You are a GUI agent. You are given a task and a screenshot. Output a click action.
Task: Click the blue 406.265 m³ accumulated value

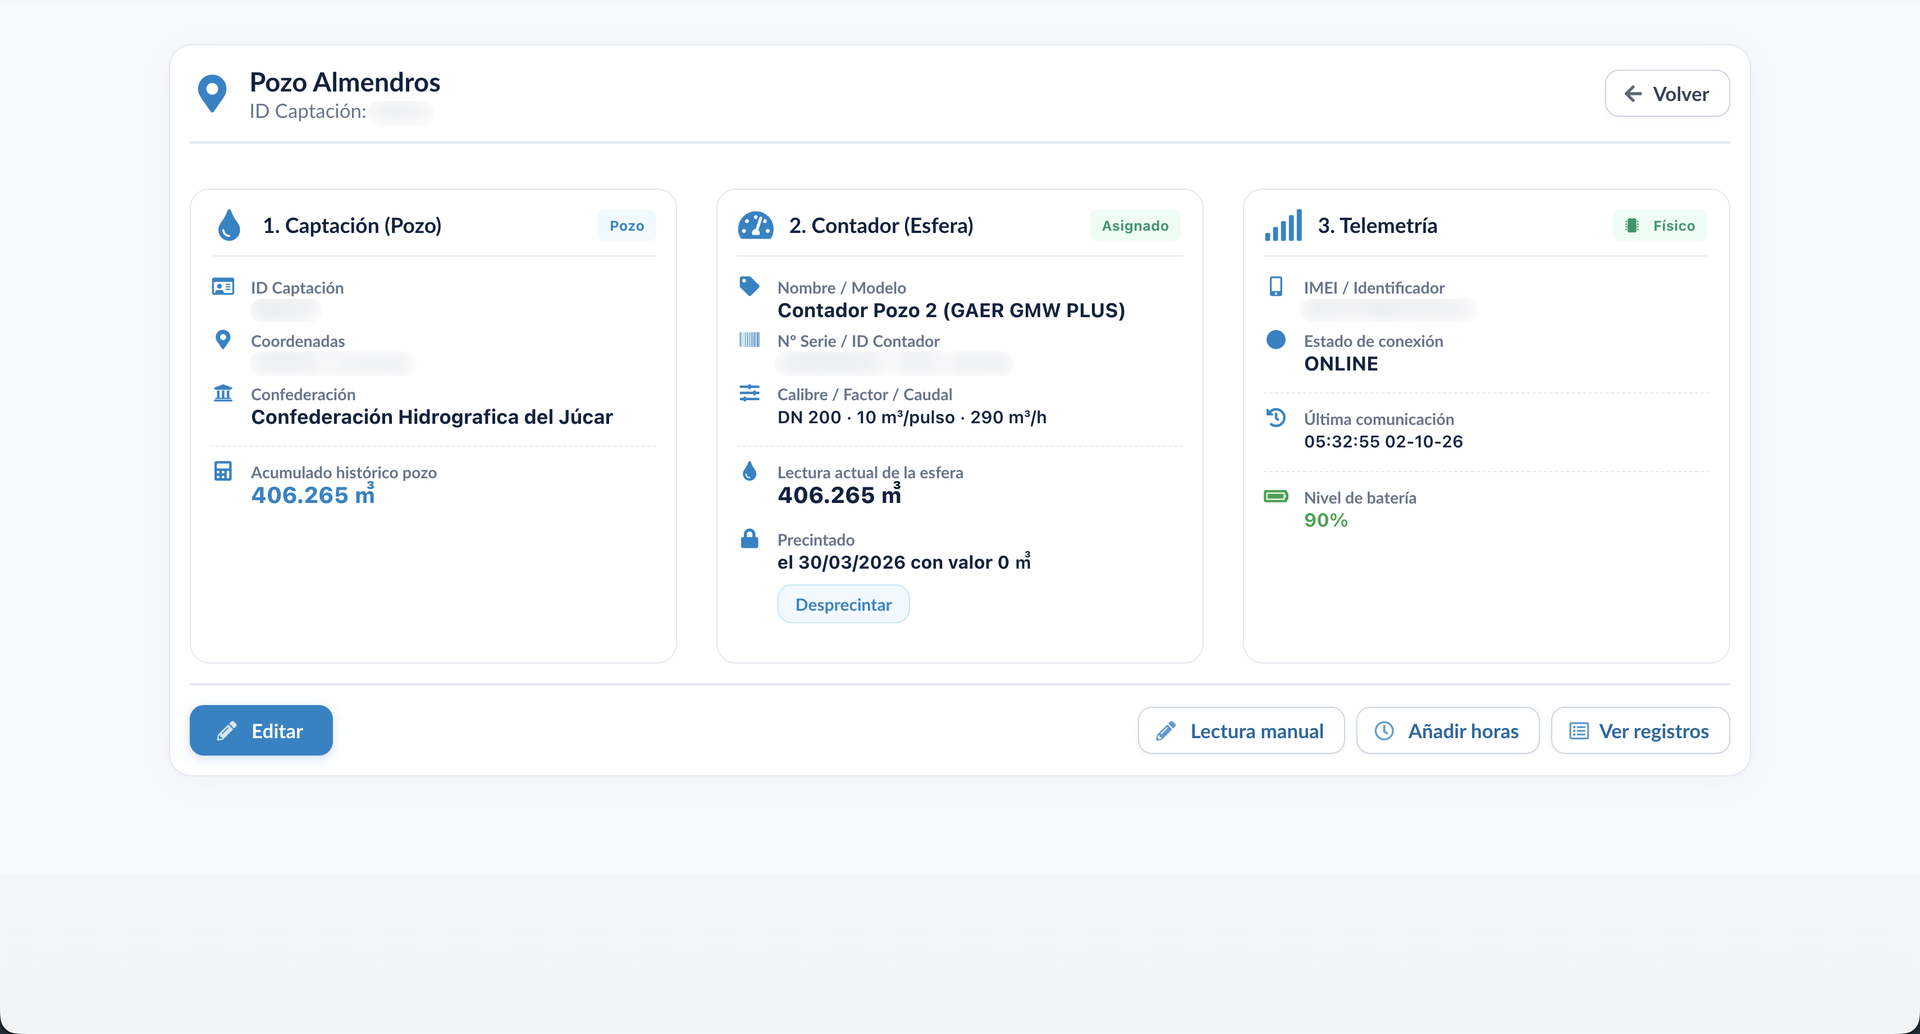313,494
